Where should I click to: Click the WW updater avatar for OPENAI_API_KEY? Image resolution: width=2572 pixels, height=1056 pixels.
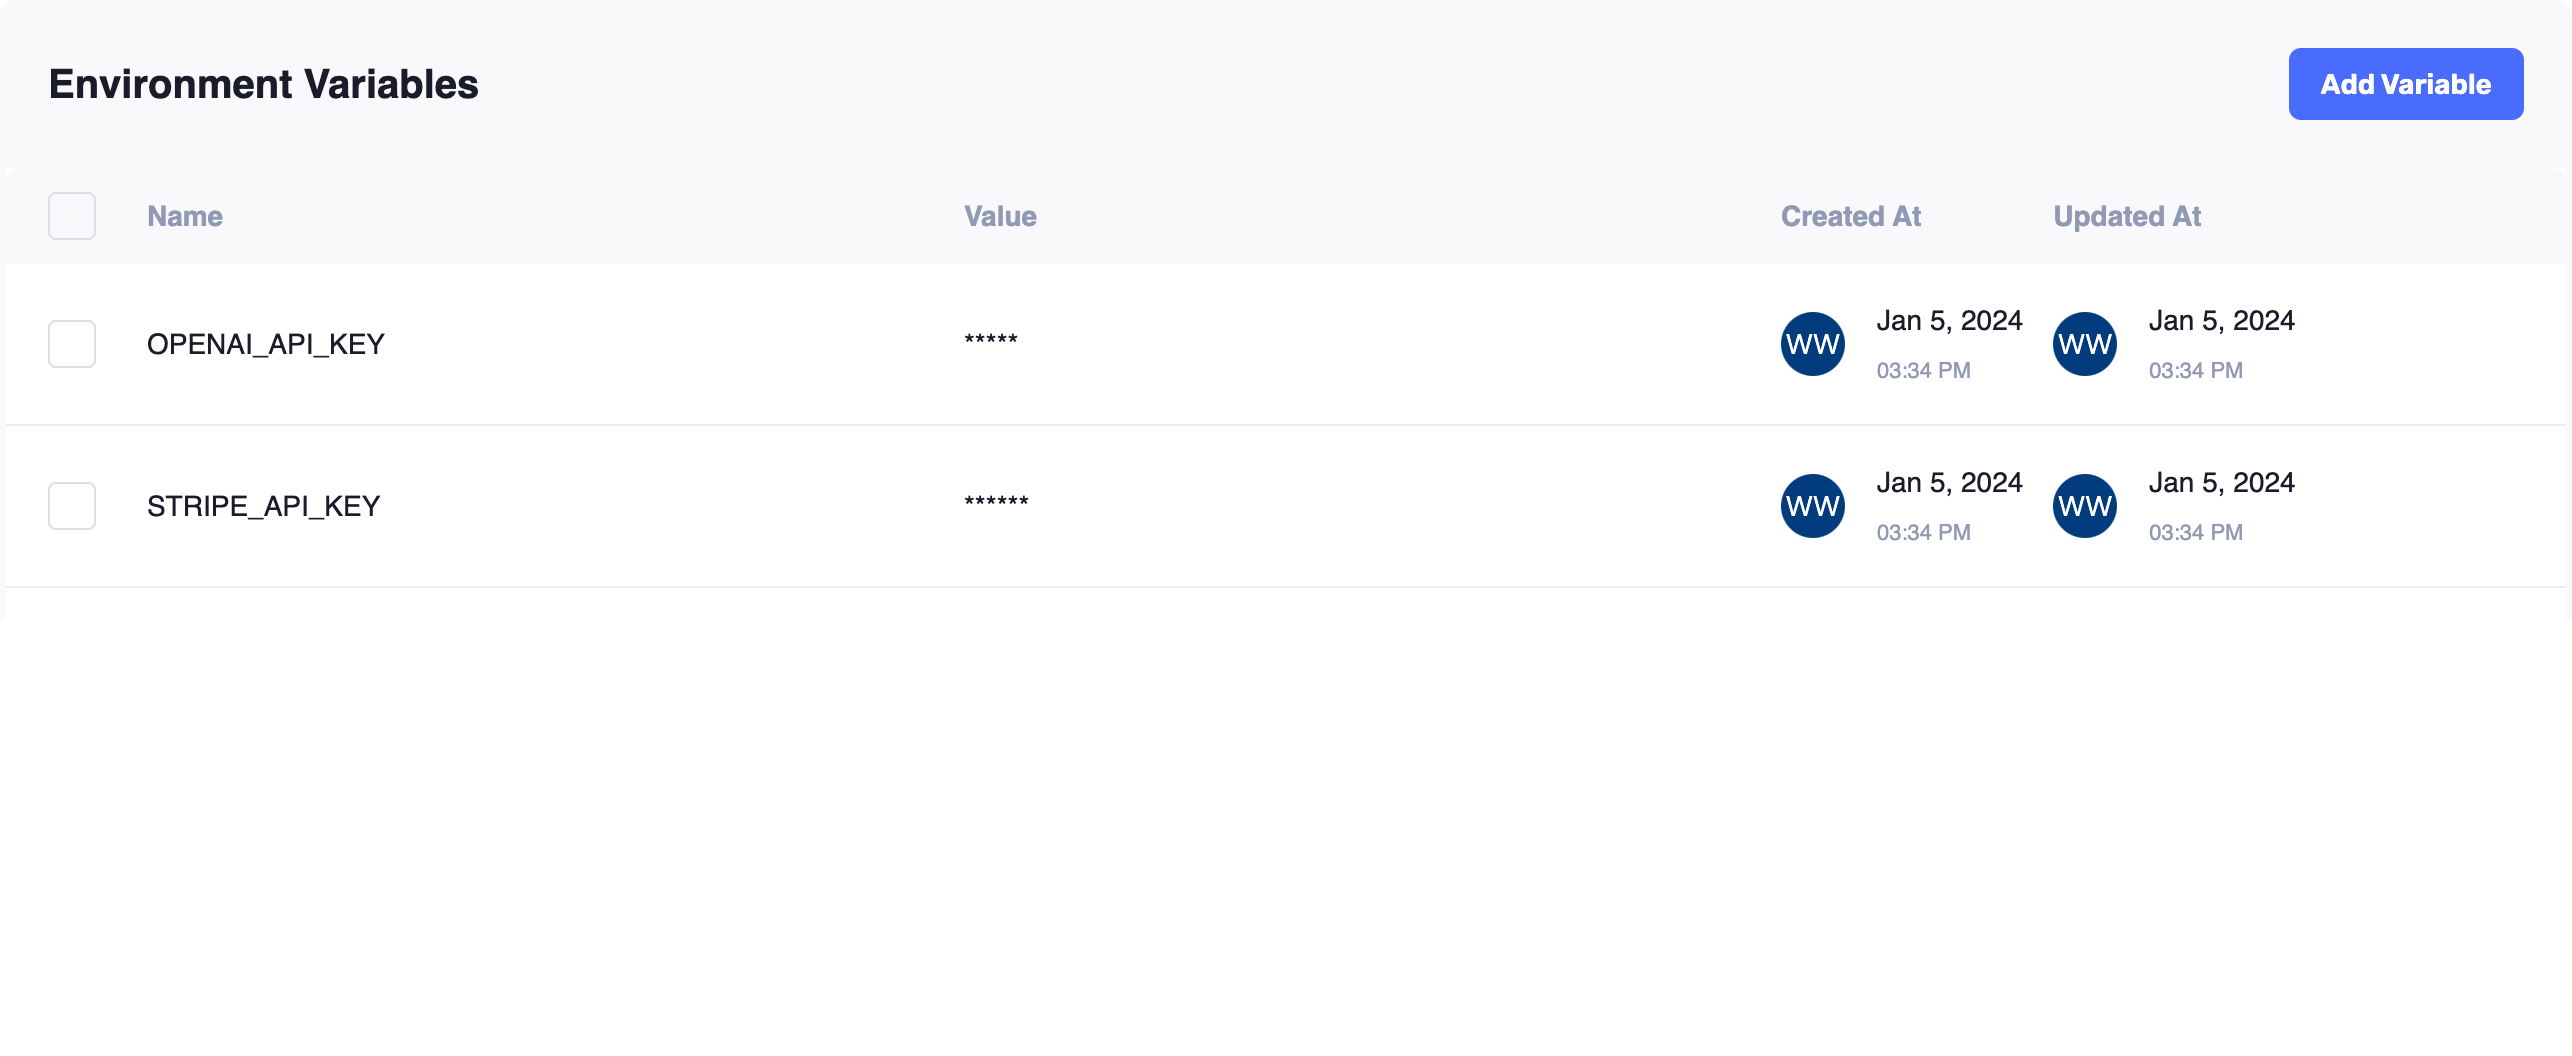click(2084, 344)
